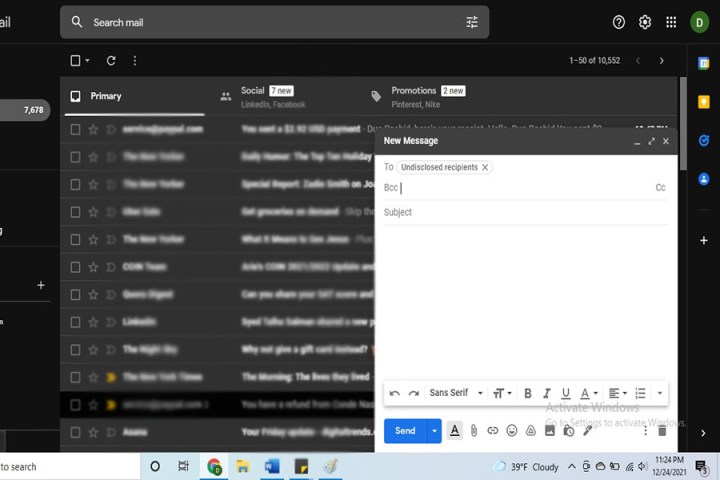Pop out compose to full screen
The height and width of the screenshot is (480, 720).
(651, 141)
